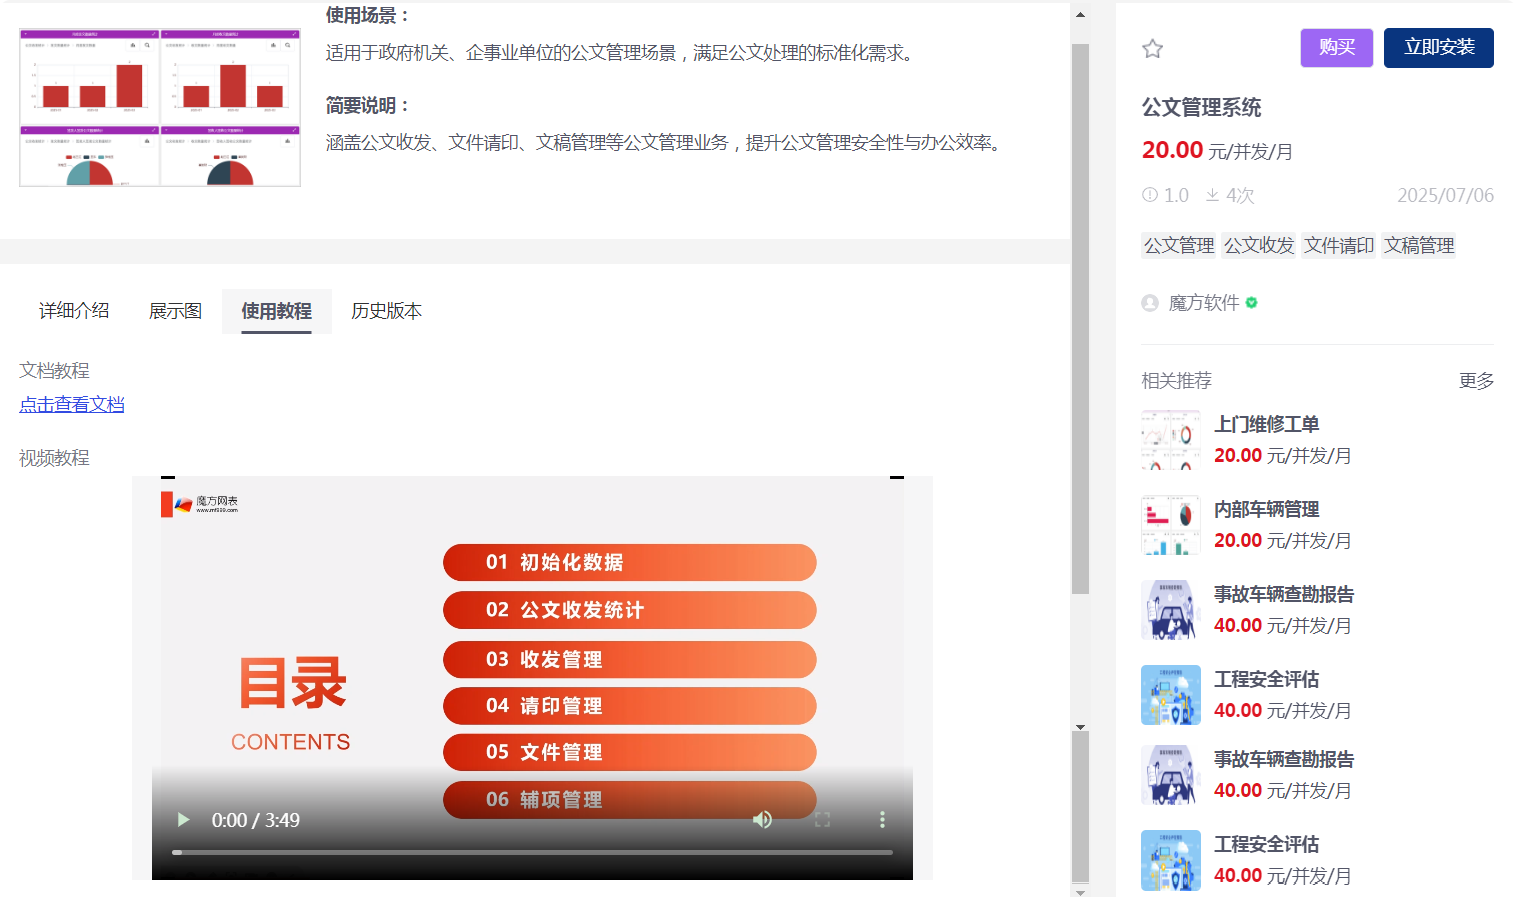Open the 历史版本 tab
This screenshot has width=1516, height=897.
tap(386, 311)
